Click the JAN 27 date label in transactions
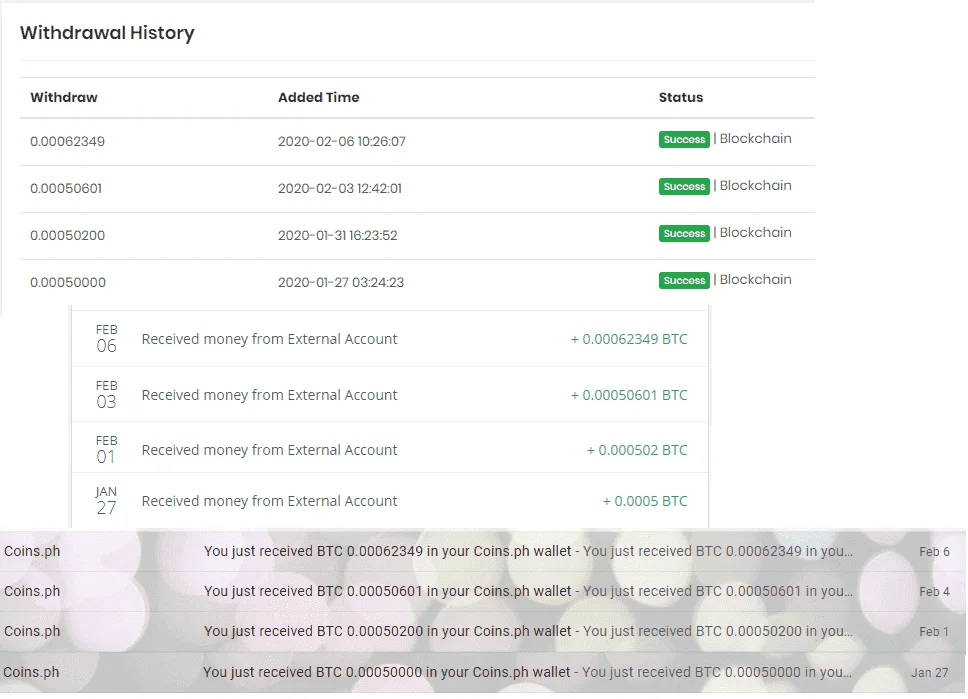 pos(106,501)
